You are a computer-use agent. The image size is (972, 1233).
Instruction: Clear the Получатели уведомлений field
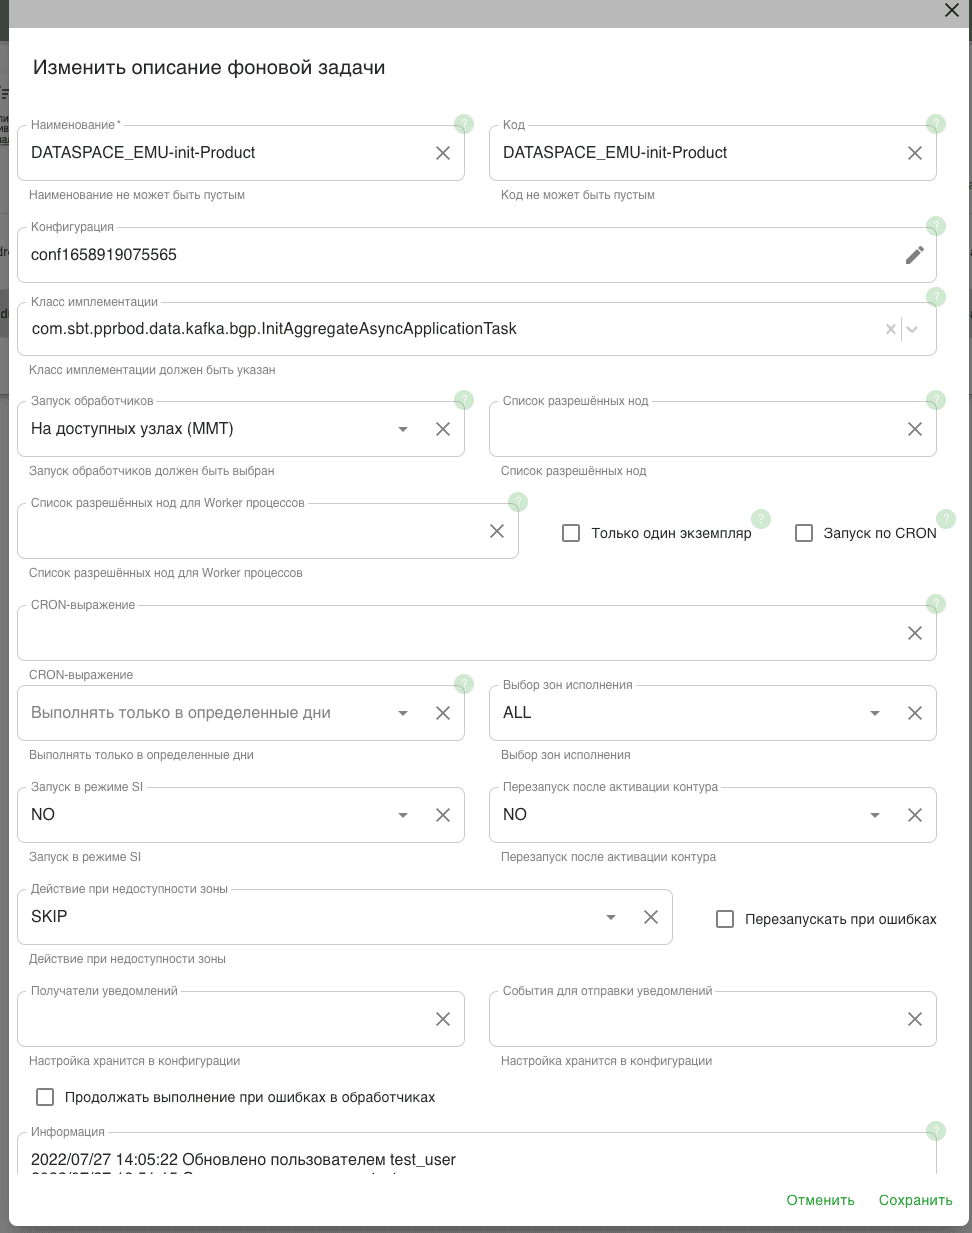click(443, 1019)
